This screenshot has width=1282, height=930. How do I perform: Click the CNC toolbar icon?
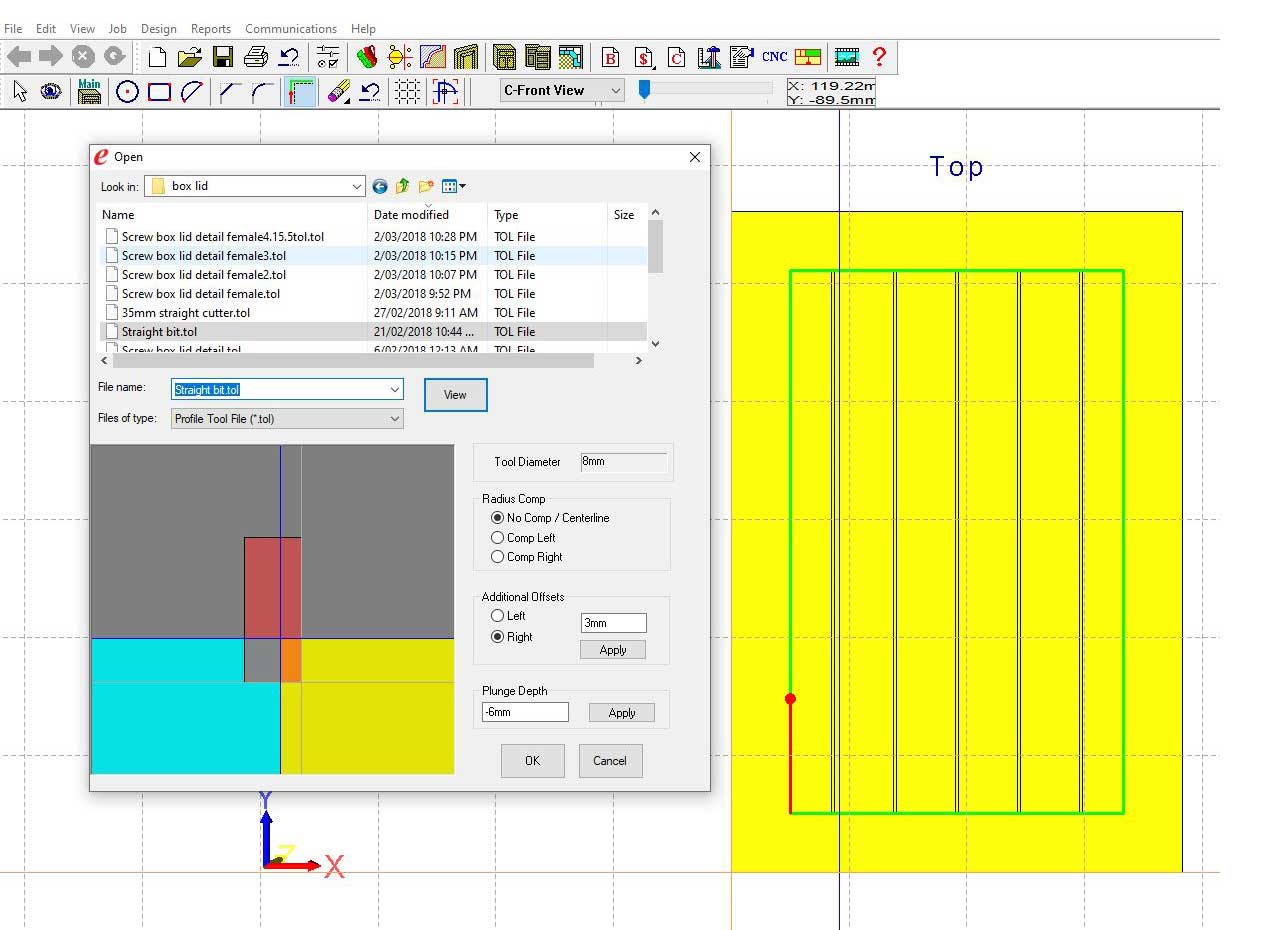coord(774,57)
